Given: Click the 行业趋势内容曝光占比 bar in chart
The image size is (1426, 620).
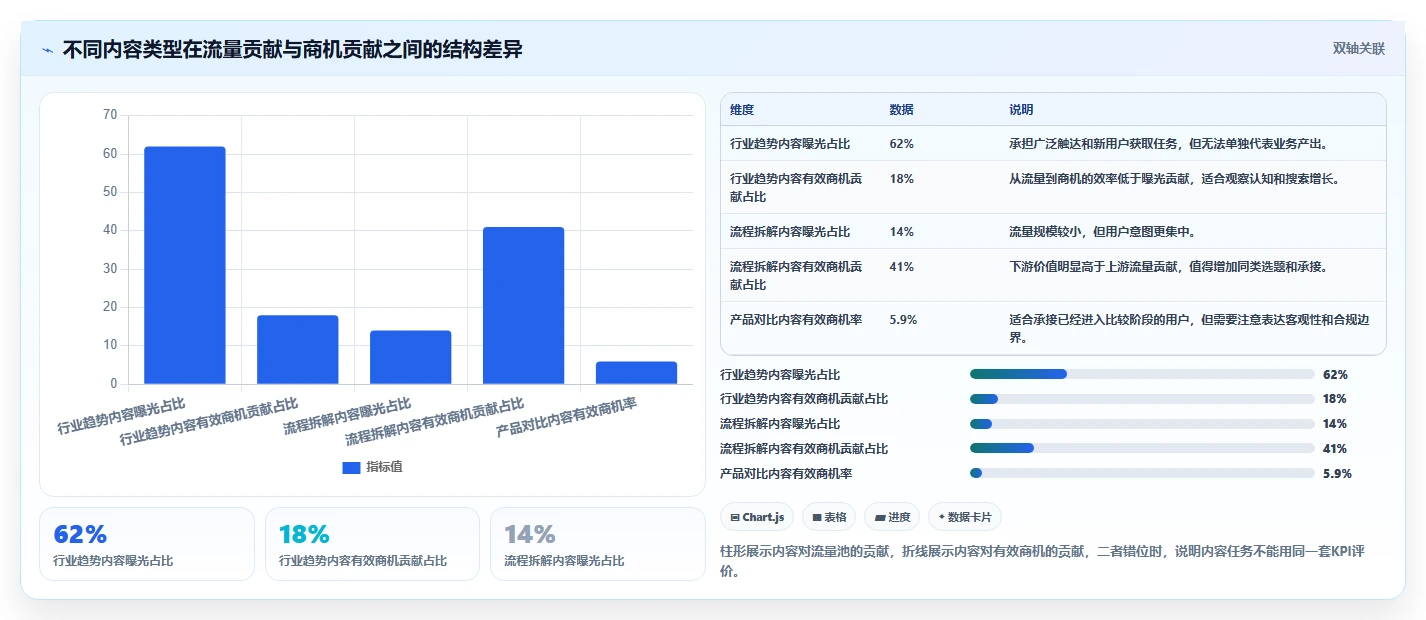Looking at the screenshot, I should (x=185, y=265).
